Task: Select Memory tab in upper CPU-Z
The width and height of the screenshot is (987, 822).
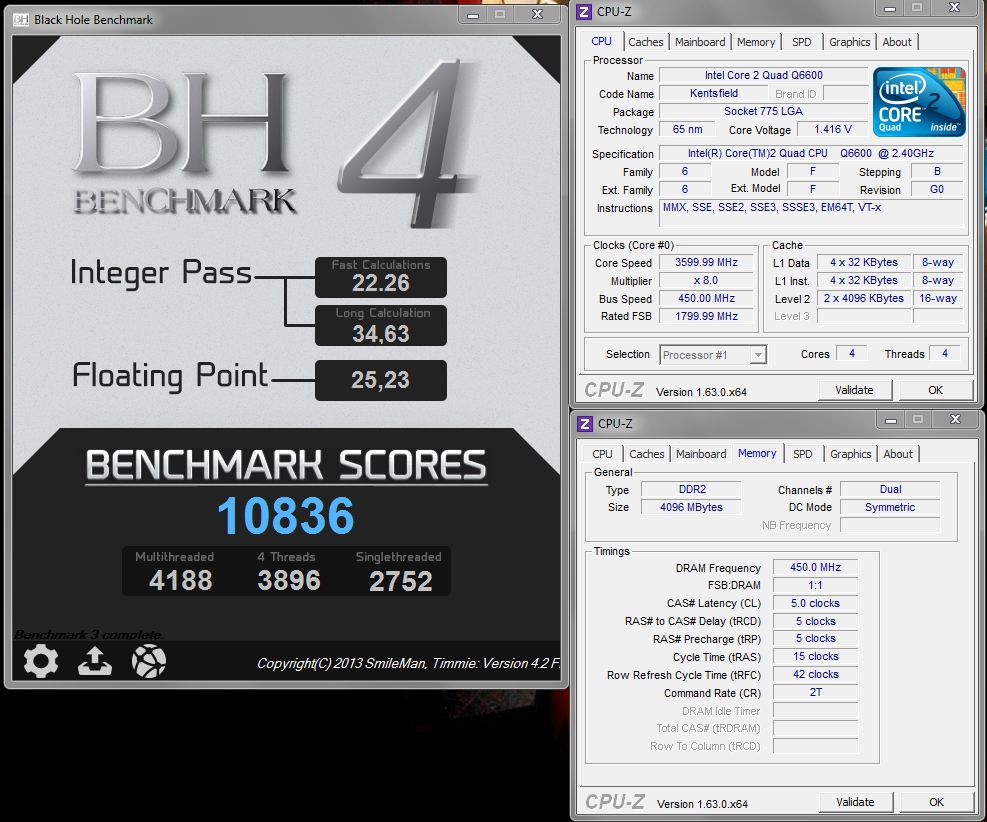Action: [x=756, y=42]
